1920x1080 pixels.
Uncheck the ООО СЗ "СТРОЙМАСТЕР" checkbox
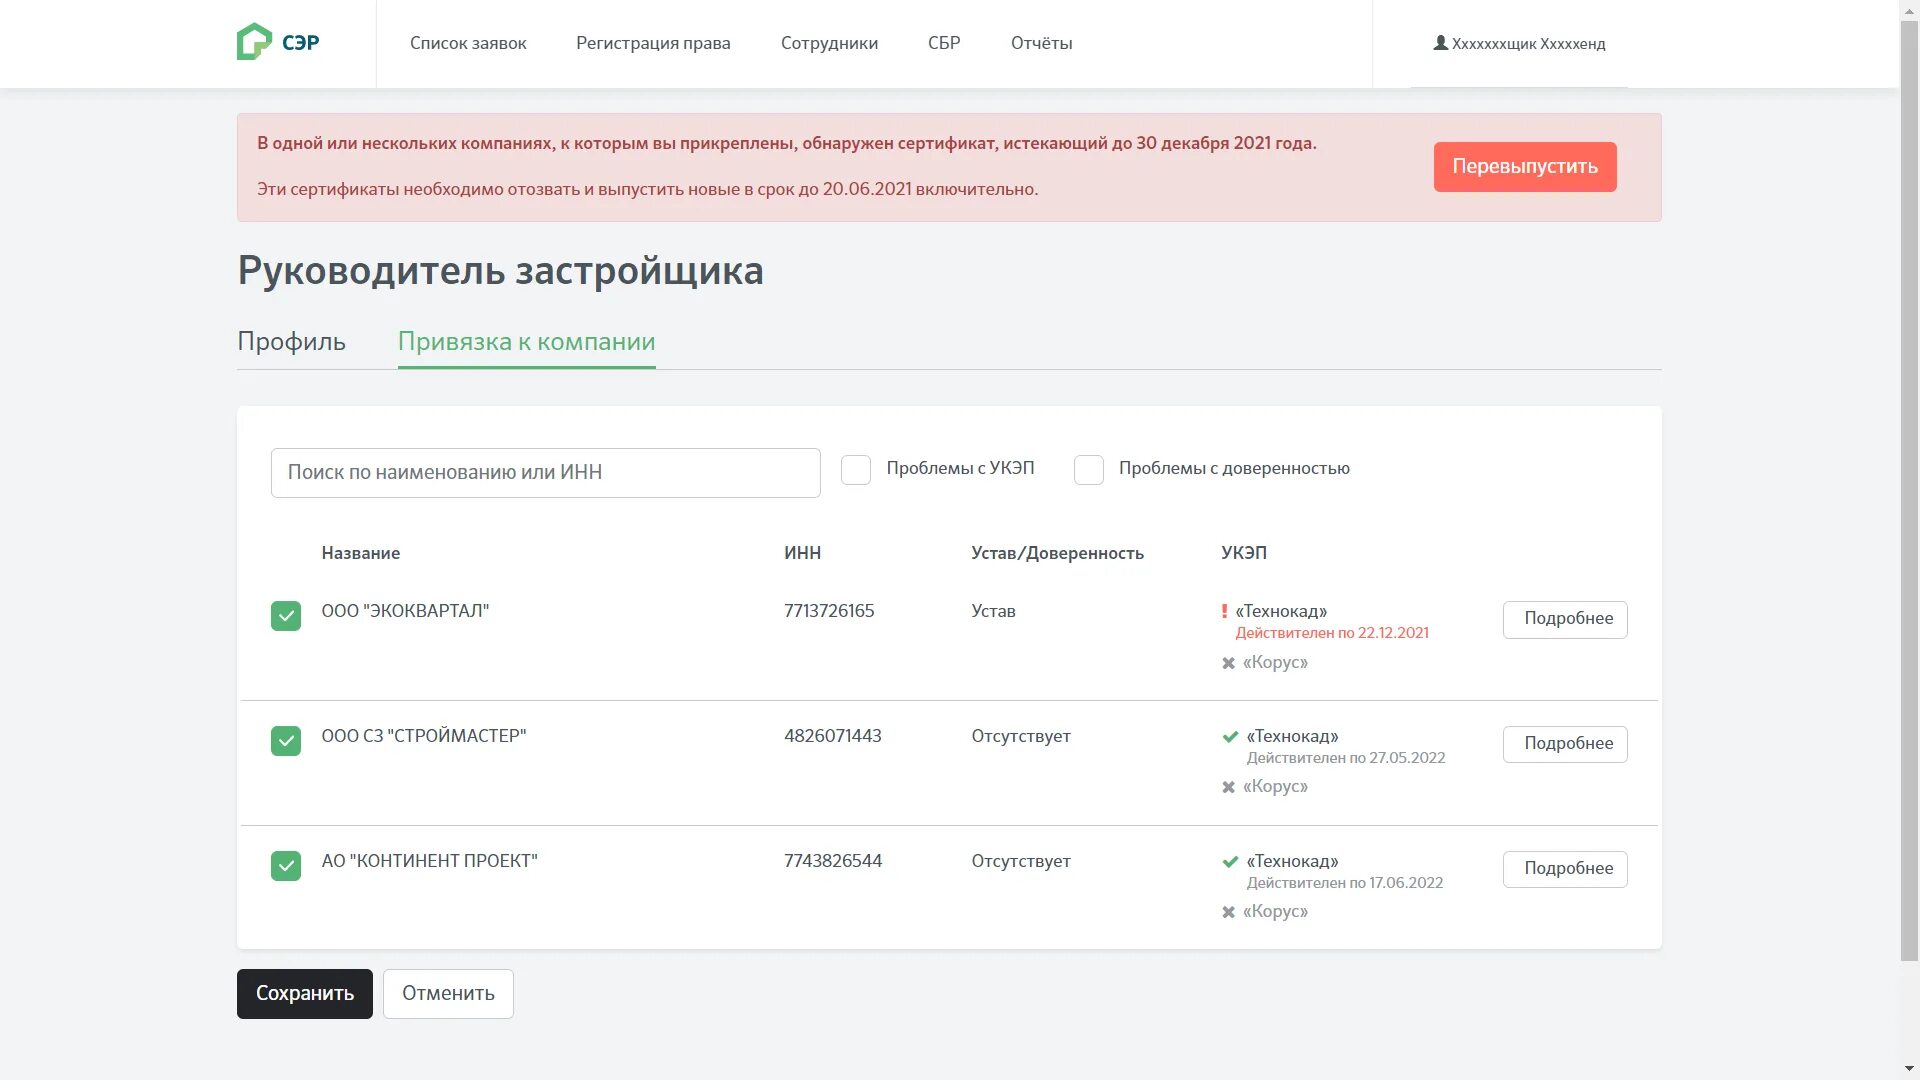286,741
